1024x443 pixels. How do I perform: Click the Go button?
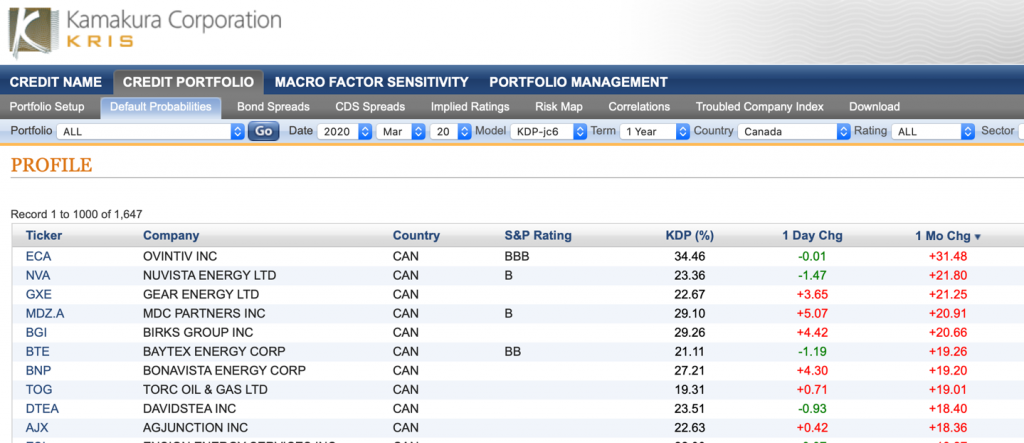[263, 131]
